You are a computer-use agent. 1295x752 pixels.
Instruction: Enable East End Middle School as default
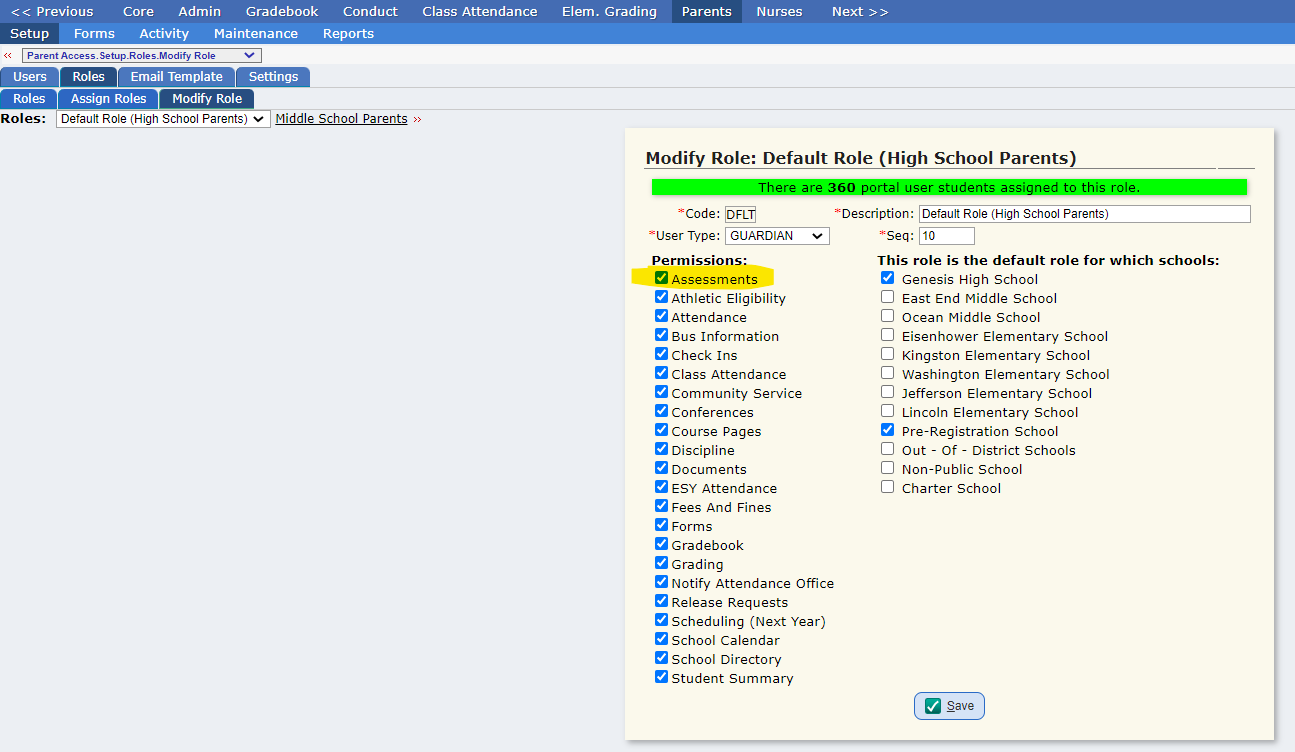[x=887, y=297]
